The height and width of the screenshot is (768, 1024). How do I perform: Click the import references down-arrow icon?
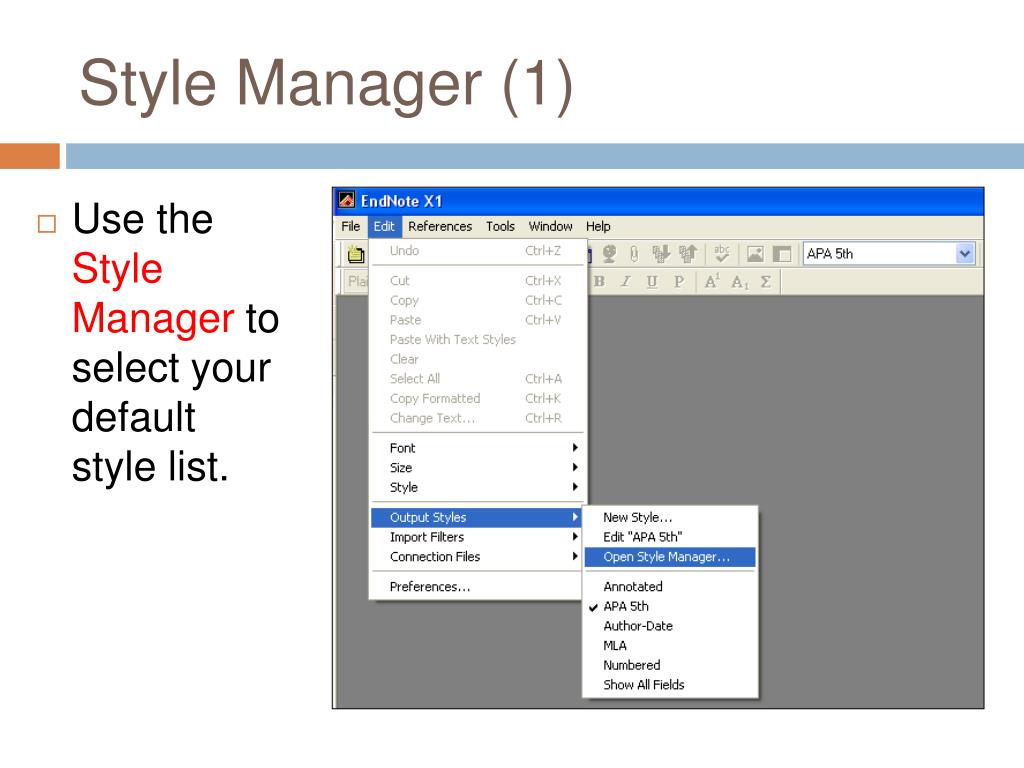661,253
